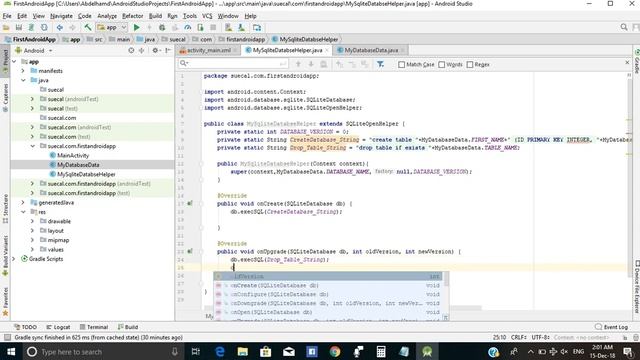Image resolution: width=640 pixels, height=360 pixels.
Task: Expand the manifests folder
Action: pyautogui.click(x=23, y=71)
